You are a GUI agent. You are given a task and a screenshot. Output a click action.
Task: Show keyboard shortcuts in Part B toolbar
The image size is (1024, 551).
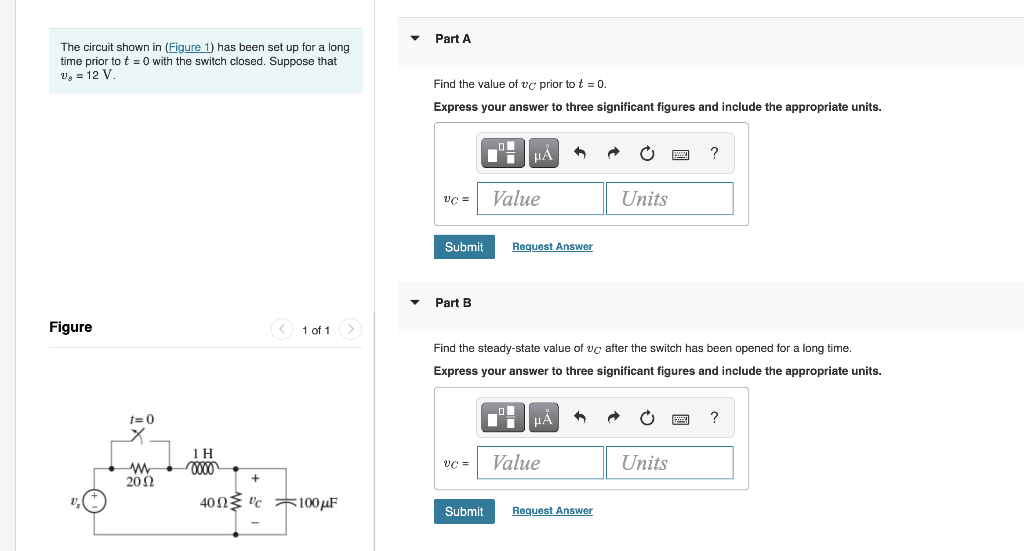click(680, 419)
